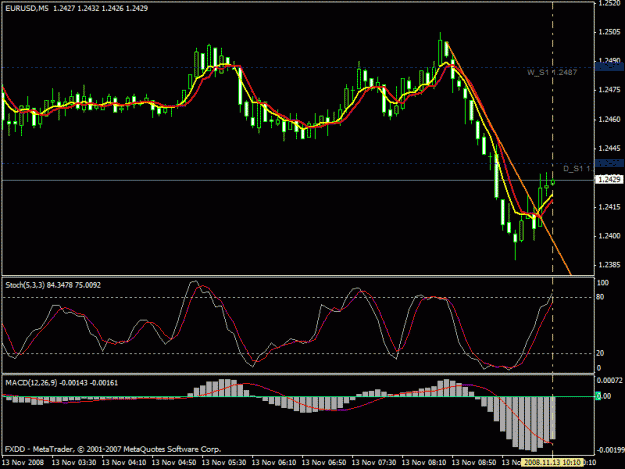Click the 13 Nov 06:10 time label
Image resolution: width=625 pixels, height=469 pixels.
click(x=274, y=463)
